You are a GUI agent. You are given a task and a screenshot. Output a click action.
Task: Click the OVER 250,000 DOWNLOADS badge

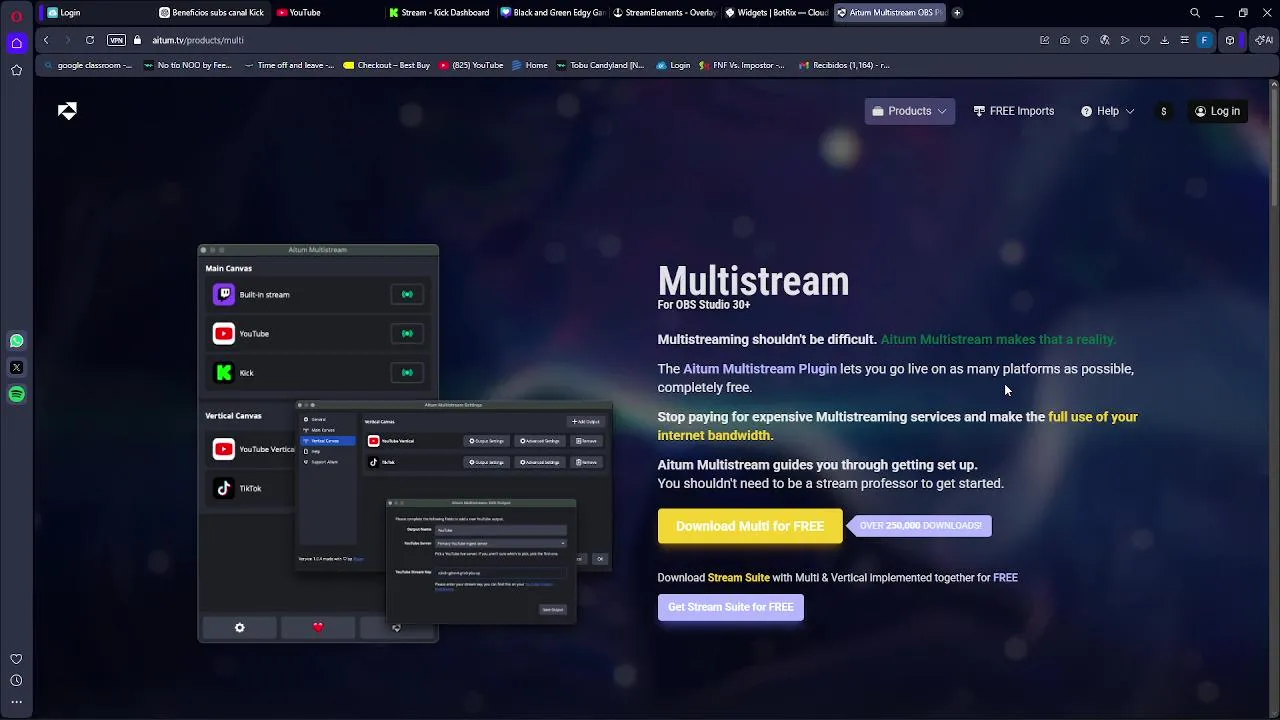click(920, 525)
